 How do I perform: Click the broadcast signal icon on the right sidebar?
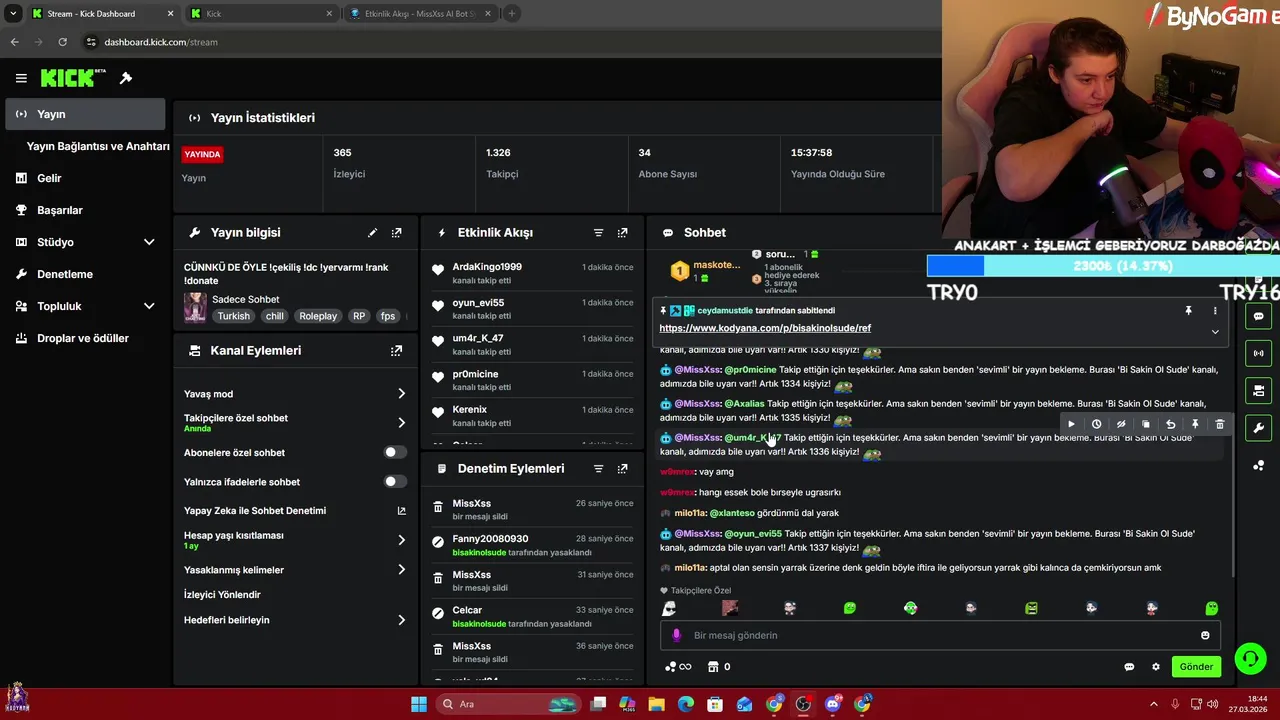(1258, 353)
